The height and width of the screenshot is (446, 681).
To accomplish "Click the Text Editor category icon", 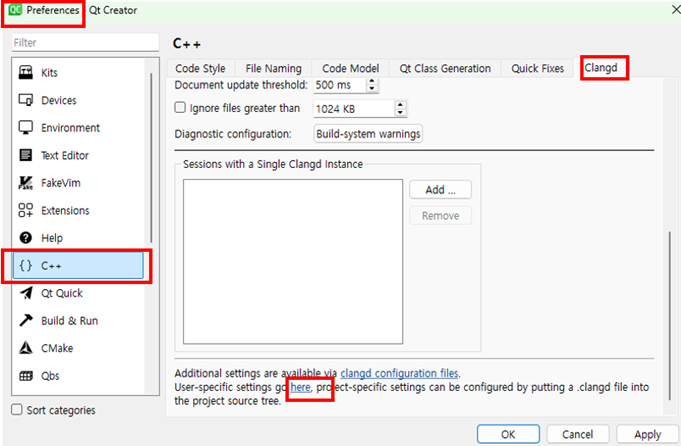I will click(26, 155).
